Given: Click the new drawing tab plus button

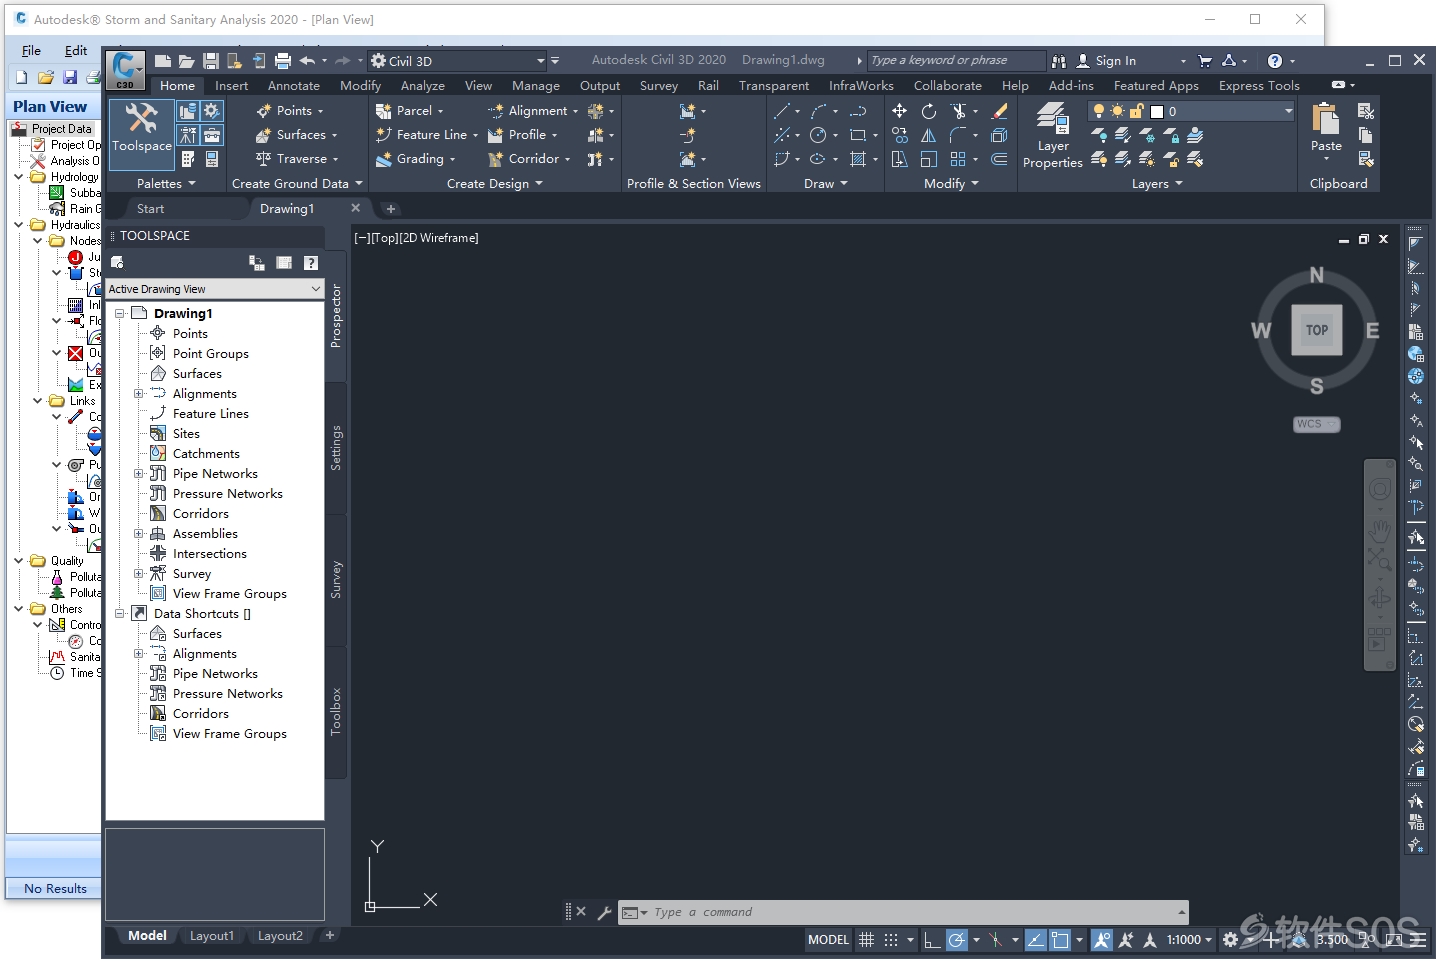Looking at the screenshot, I should [391, 209].
